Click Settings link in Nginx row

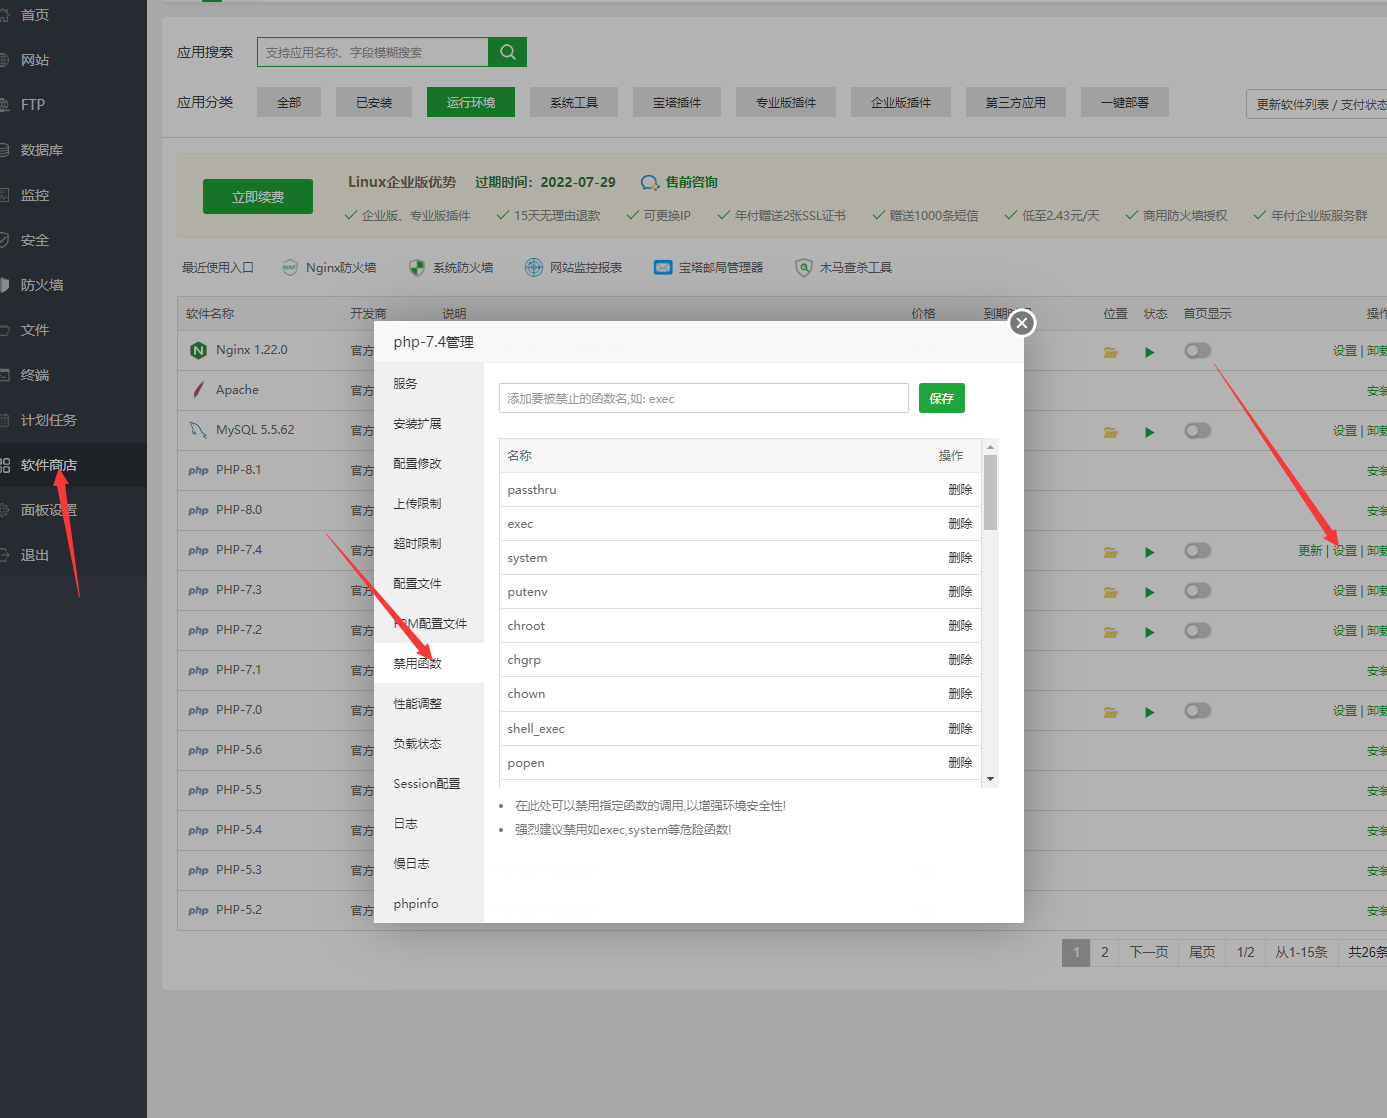[1345, 351]
